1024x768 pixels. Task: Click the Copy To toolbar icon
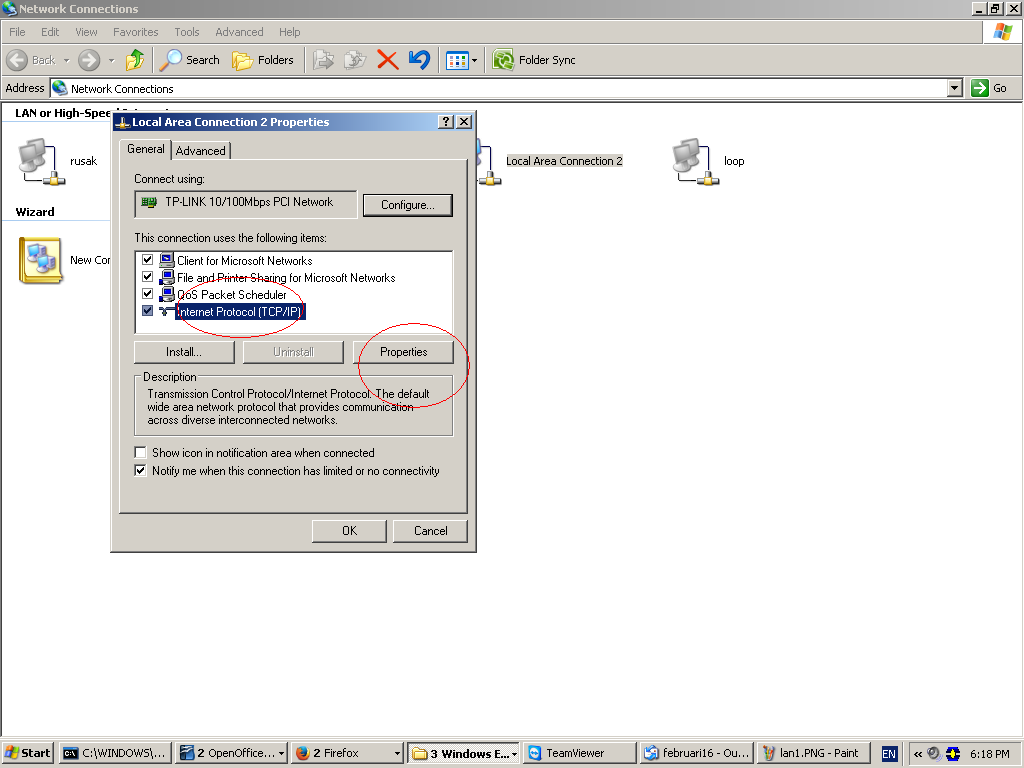(355, 60)
